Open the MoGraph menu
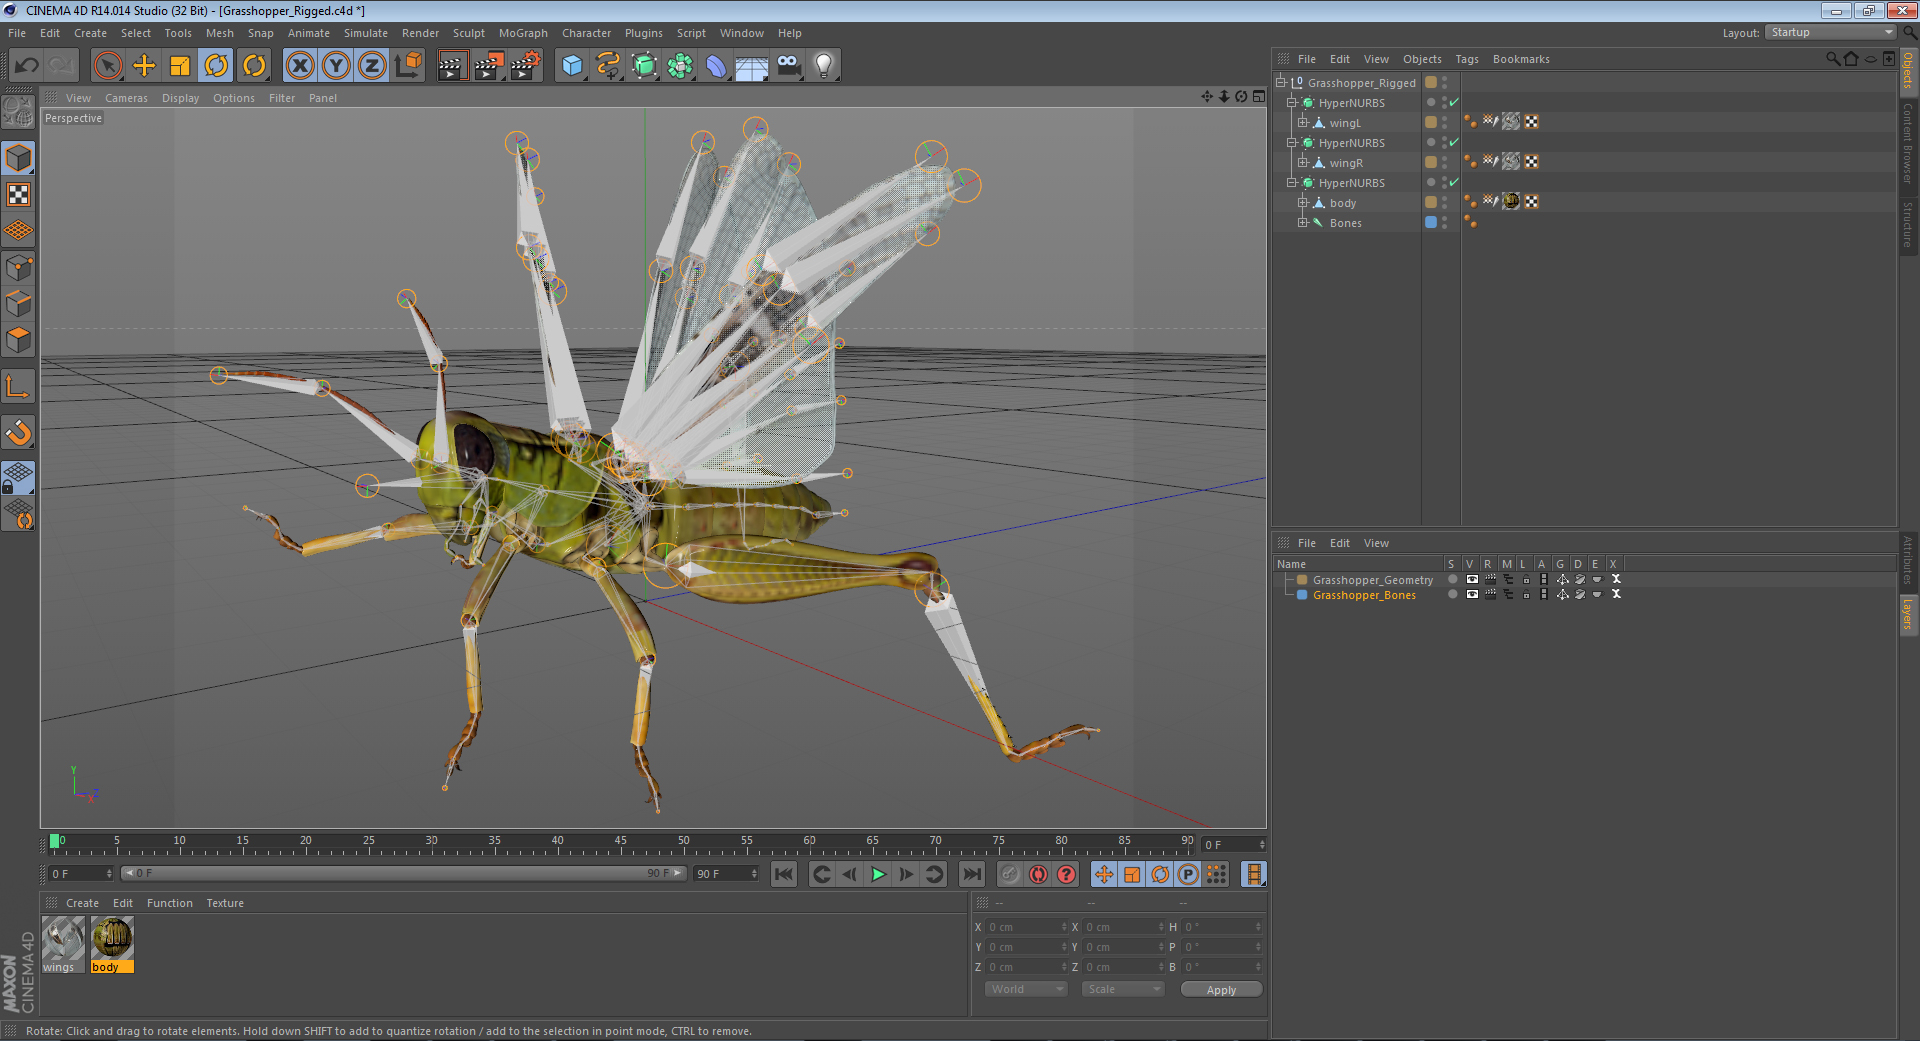 click(523, 33)
